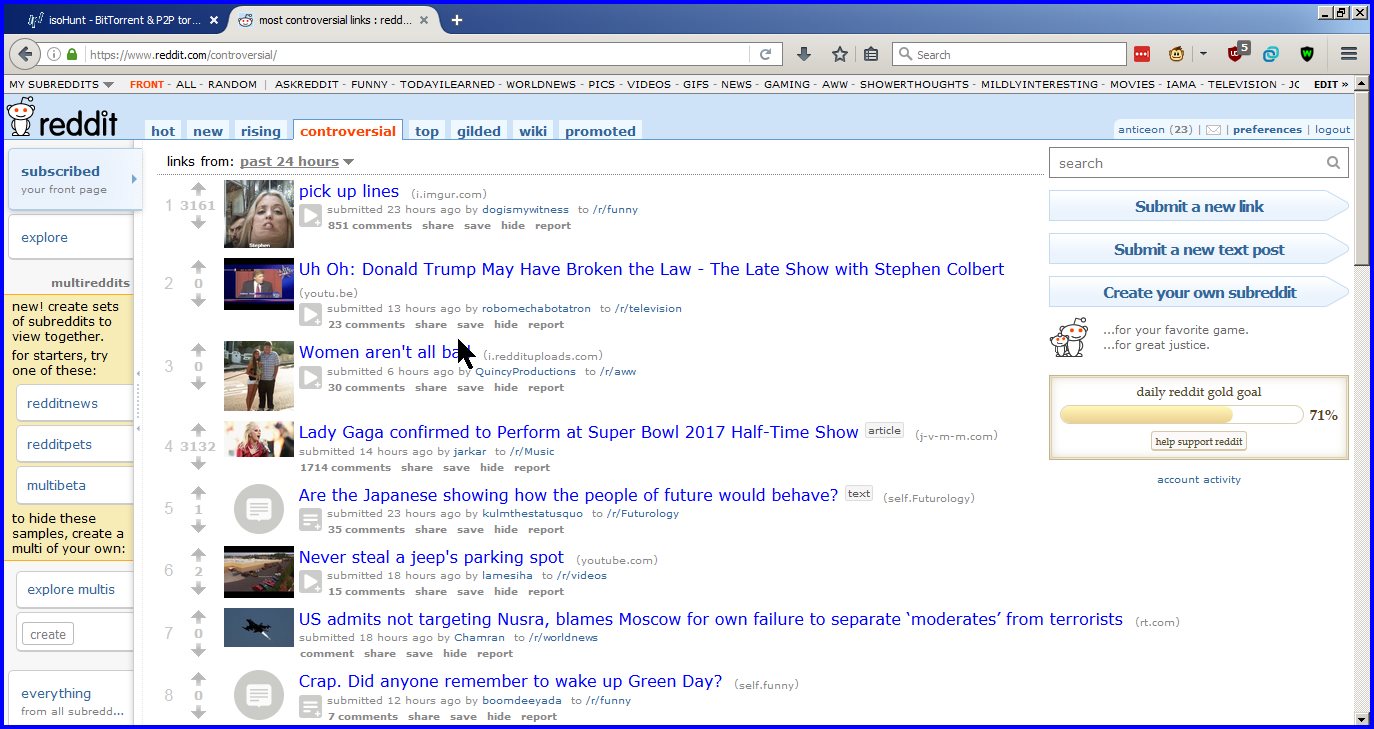Screen dimensions: 1374x729
Task: Open user profile 'anticeon'
Action: click(x=1141, y=129)
